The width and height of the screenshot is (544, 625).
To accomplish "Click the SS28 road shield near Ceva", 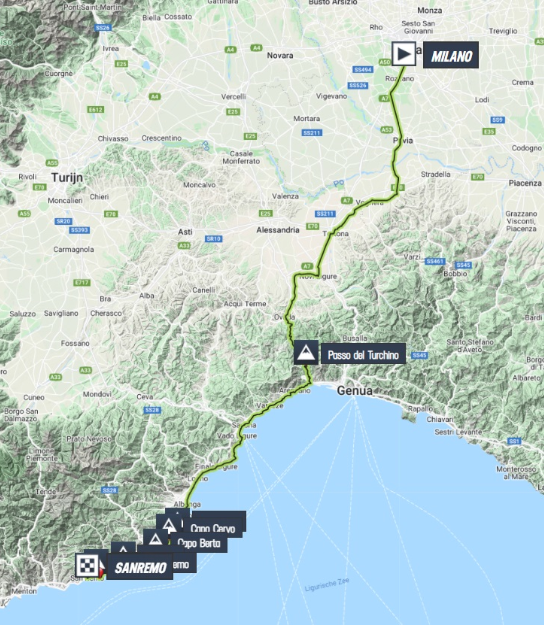I will 152,410.
